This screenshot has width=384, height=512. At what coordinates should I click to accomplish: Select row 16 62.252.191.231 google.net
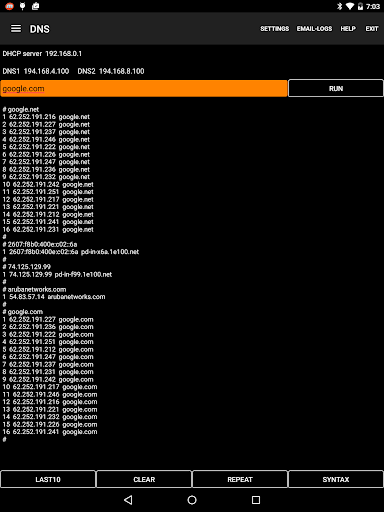click(x=48, y=229)
